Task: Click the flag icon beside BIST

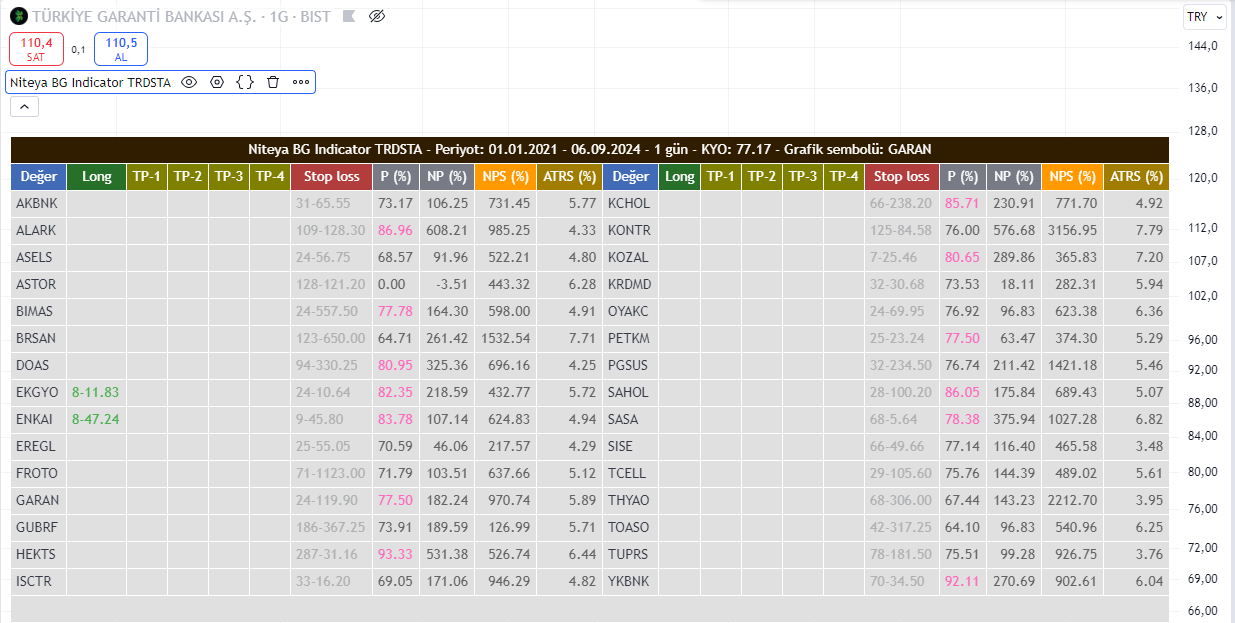Action: point(349,17)
